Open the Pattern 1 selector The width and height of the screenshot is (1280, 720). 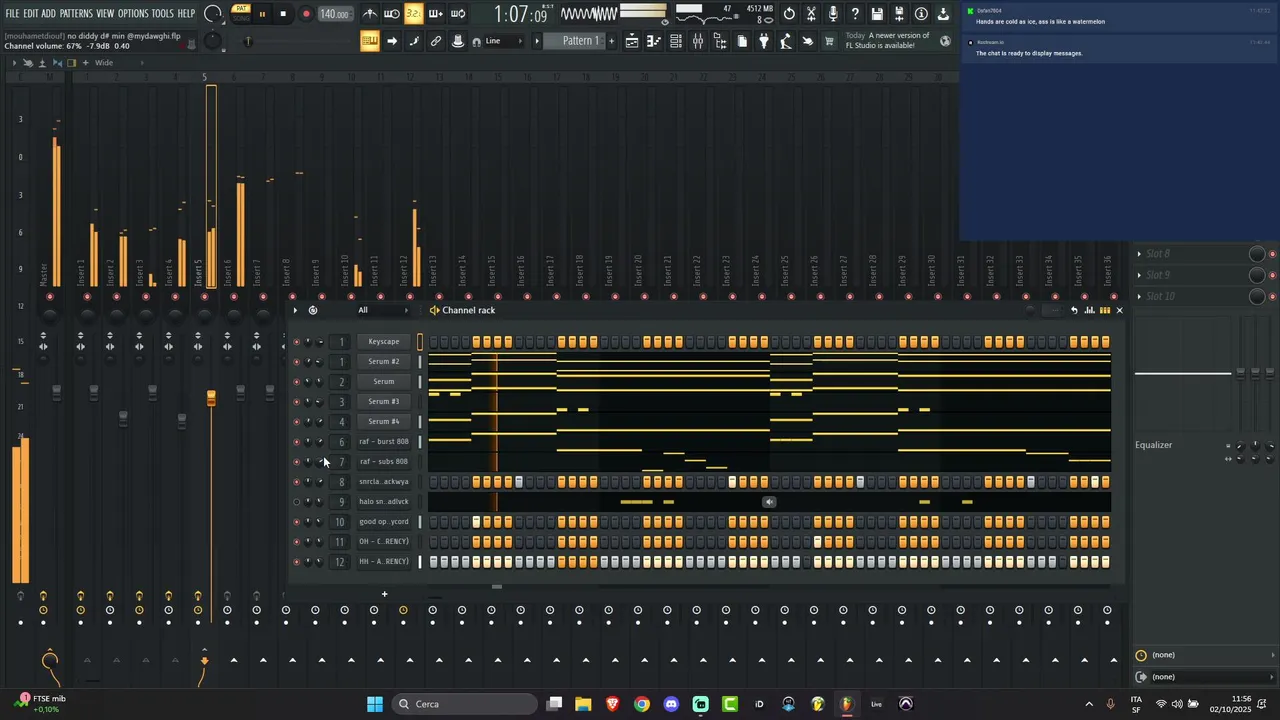[x=580, y=41]
